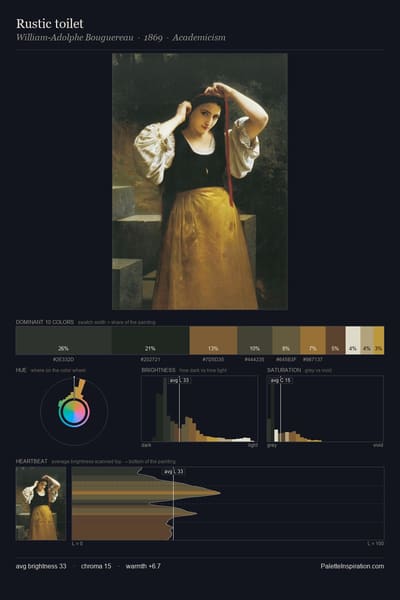Click the William-Adolphe Bouguereau artist name
Screen dimensions: 400x600
coord(75,38)
